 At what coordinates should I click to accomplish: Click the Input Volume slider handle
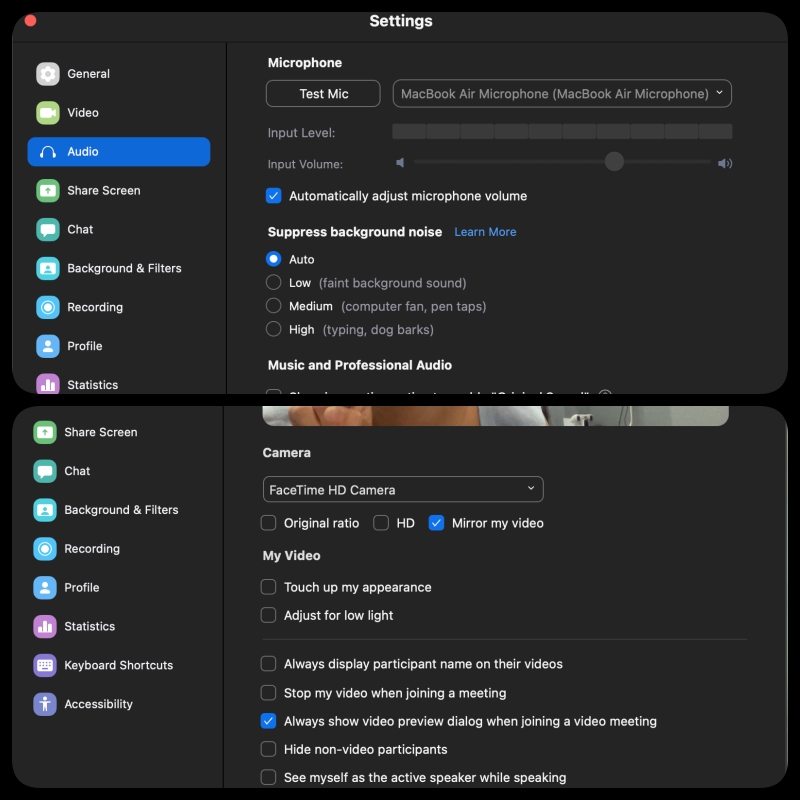point(614,162)
